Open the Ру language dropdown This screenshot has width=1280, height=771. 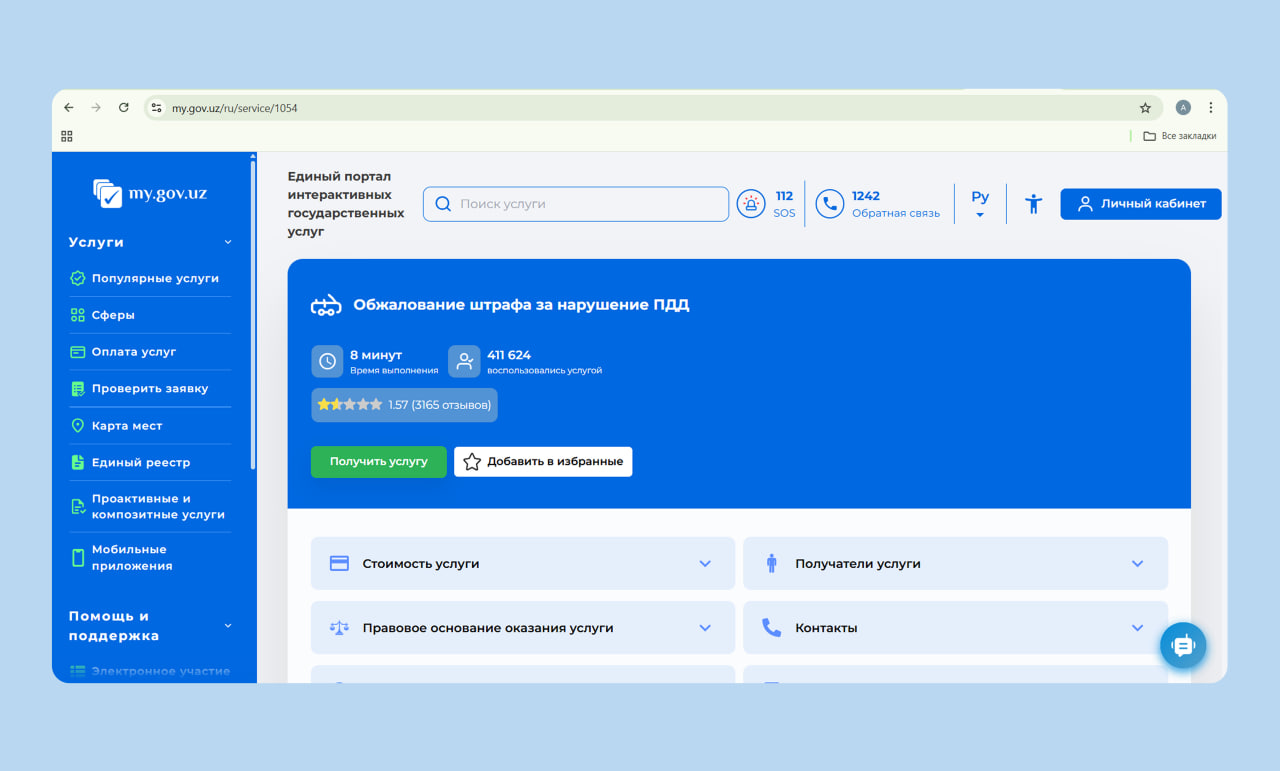[x=979, y=204]
